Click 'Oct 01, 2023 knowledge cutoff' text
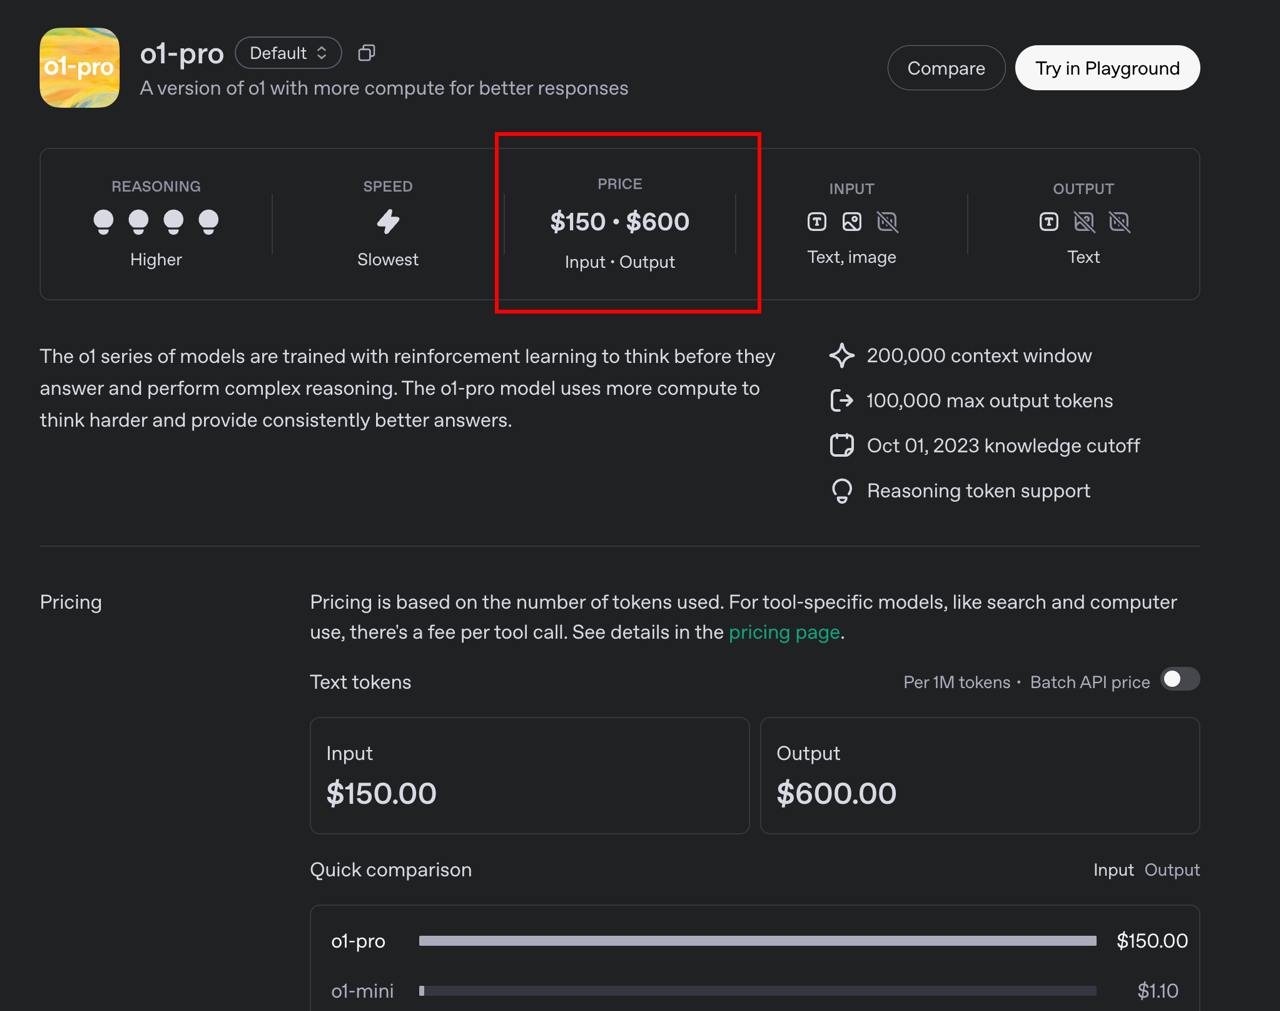Viewport: 1280px width, 1011px height. click(1003, 446)
